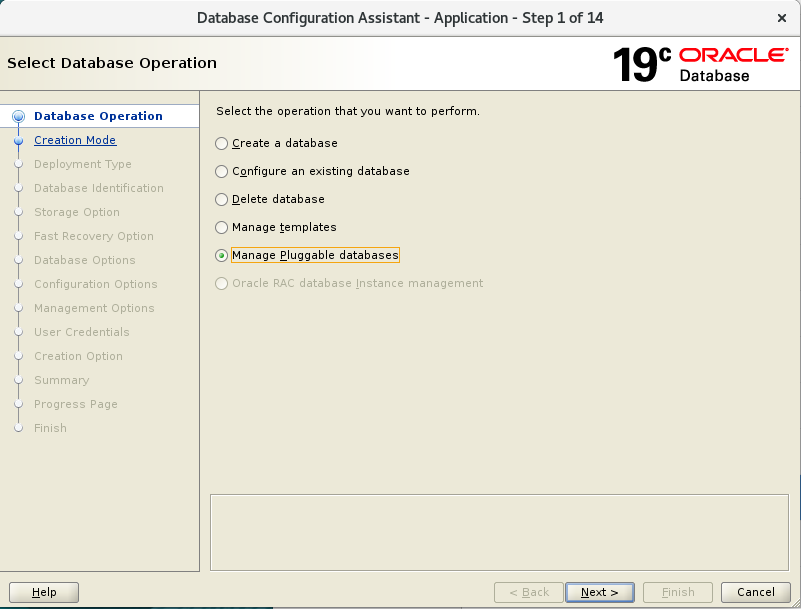Viewport: 801px width, 609px height.
Task: Click the Deployment Type step
Action: tap(83, 164)
